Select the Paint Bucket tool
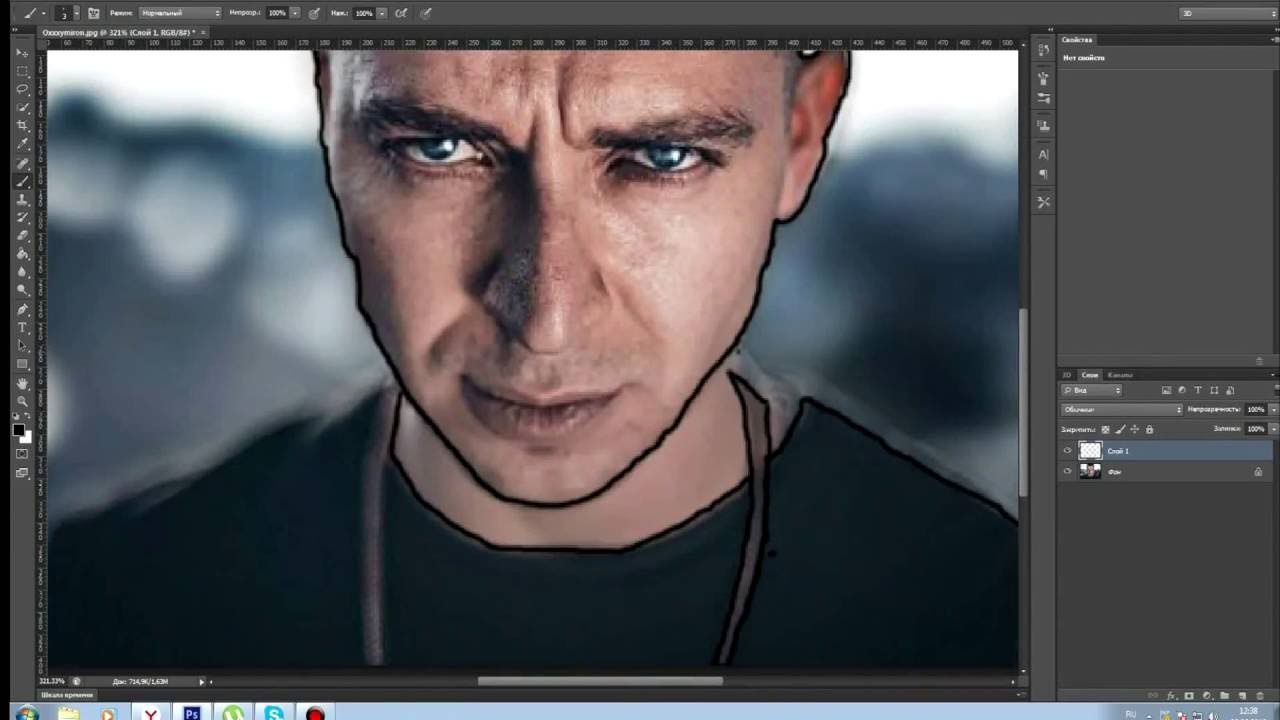The height and width of the screenshot is (720, 1280). pos(22,253)
